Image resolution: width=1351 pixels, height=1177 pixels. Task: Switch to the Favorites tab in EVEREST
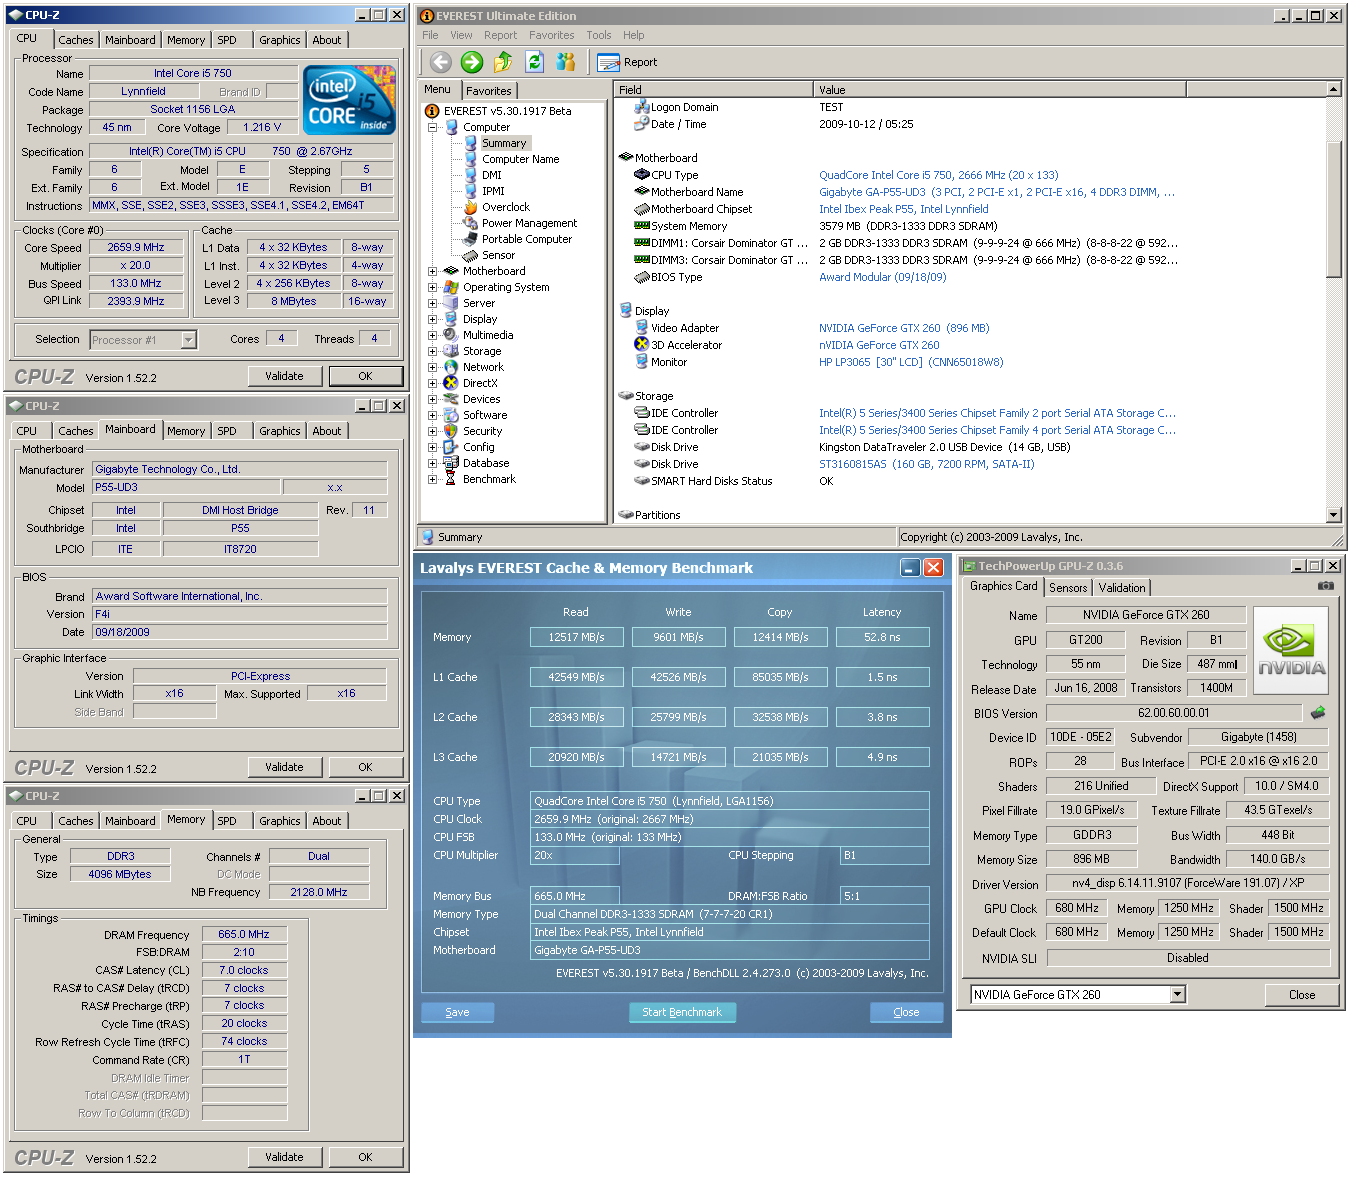(488, 90)
